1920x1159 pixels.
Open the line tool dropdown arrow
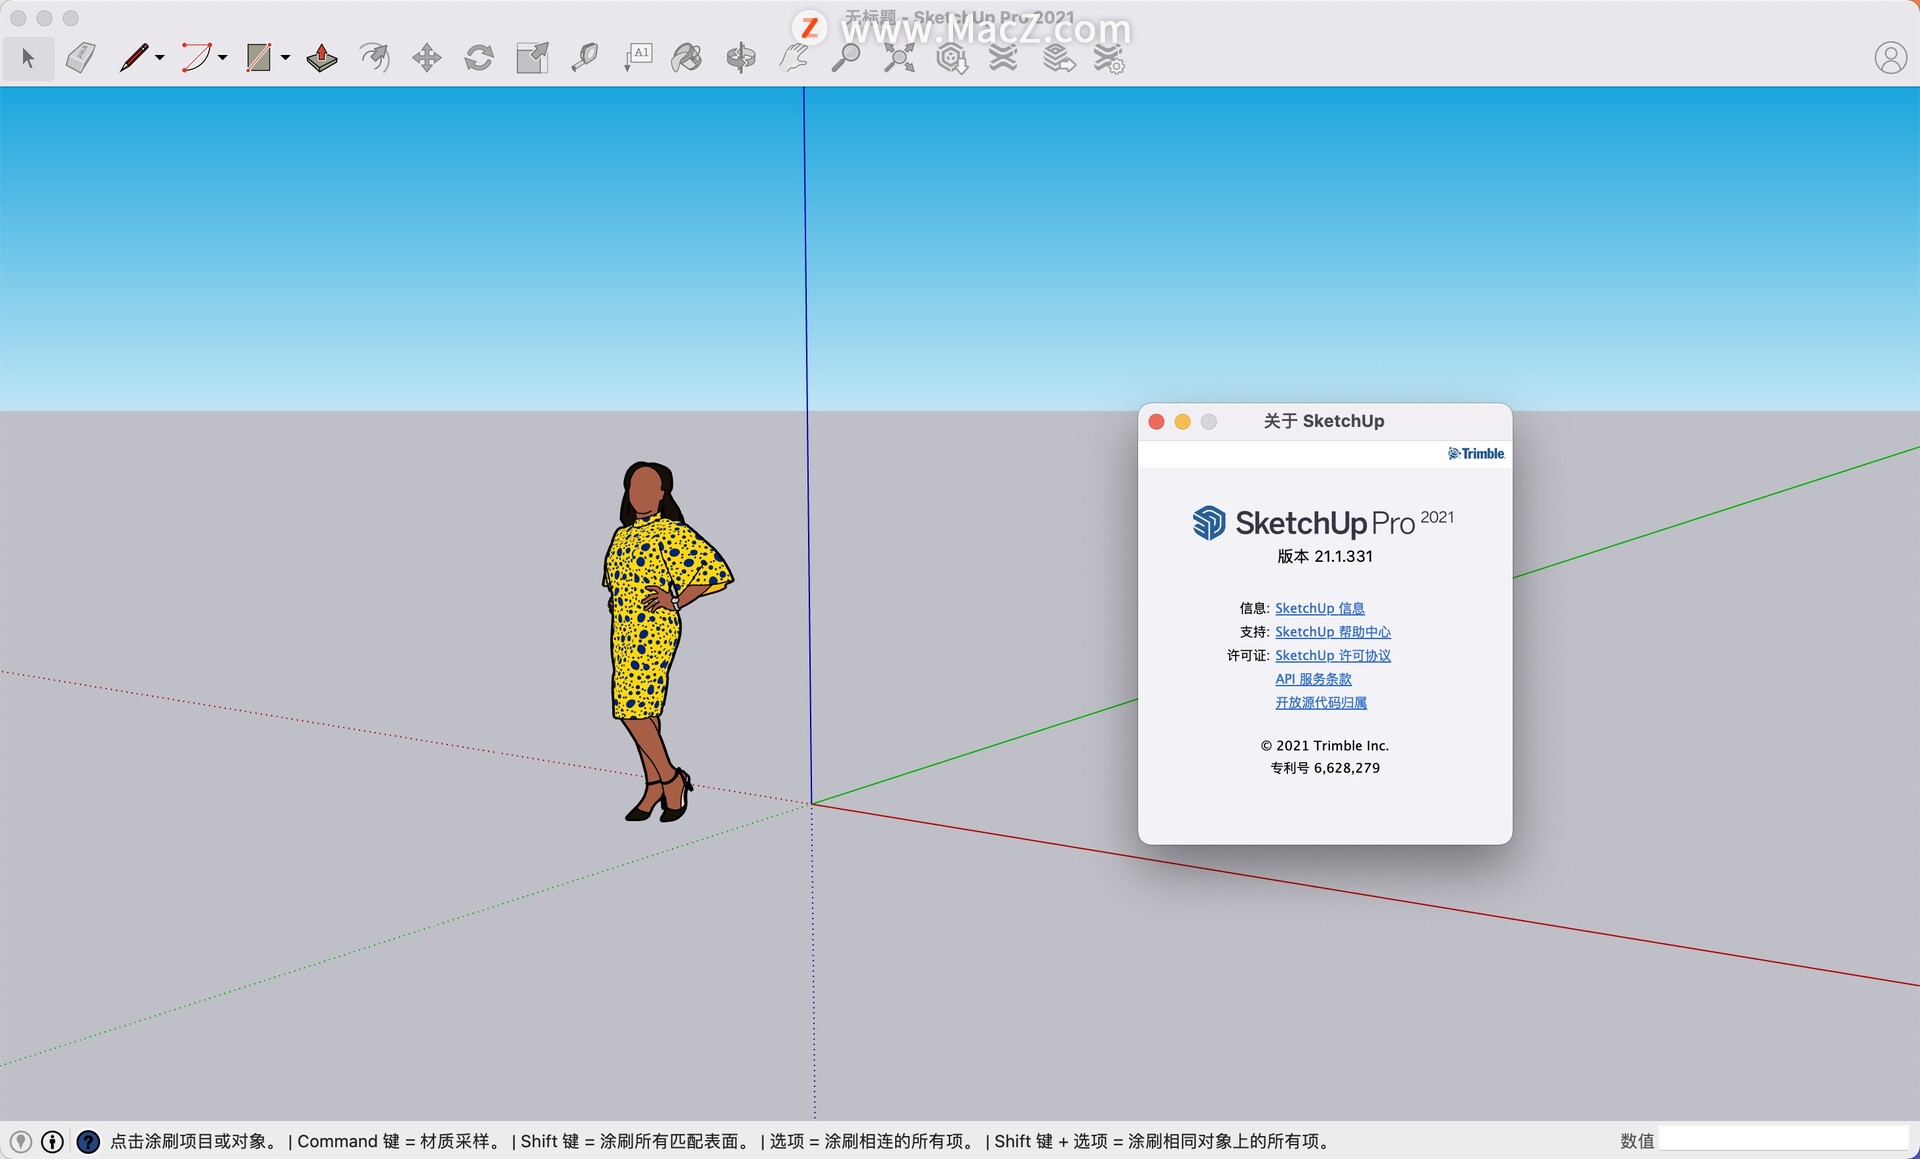point(160,58)
